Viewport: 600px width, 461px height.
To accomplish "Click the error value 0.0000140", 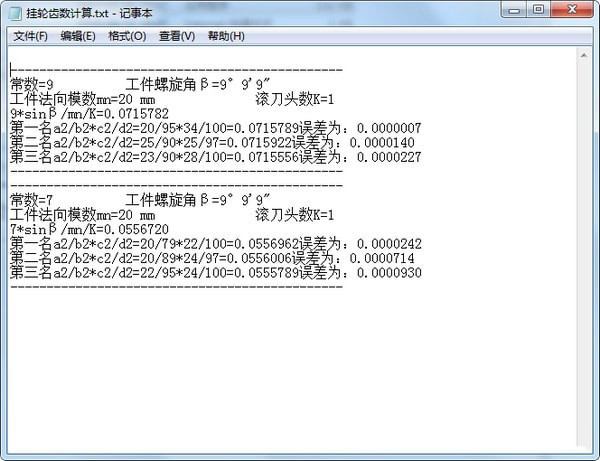I will (x=382, y=143).
